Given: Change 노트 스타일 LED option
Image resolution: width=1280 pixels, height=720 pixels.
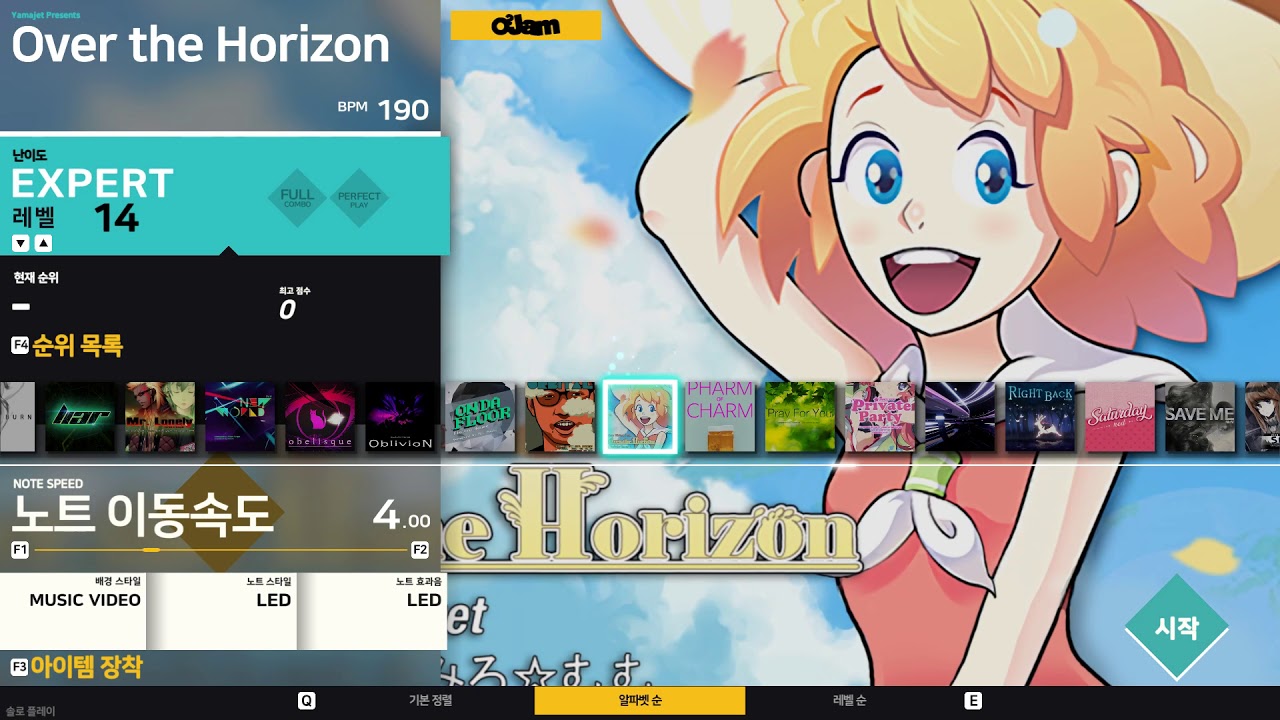Looking at the screenshot, I should [x=222, y=611].
